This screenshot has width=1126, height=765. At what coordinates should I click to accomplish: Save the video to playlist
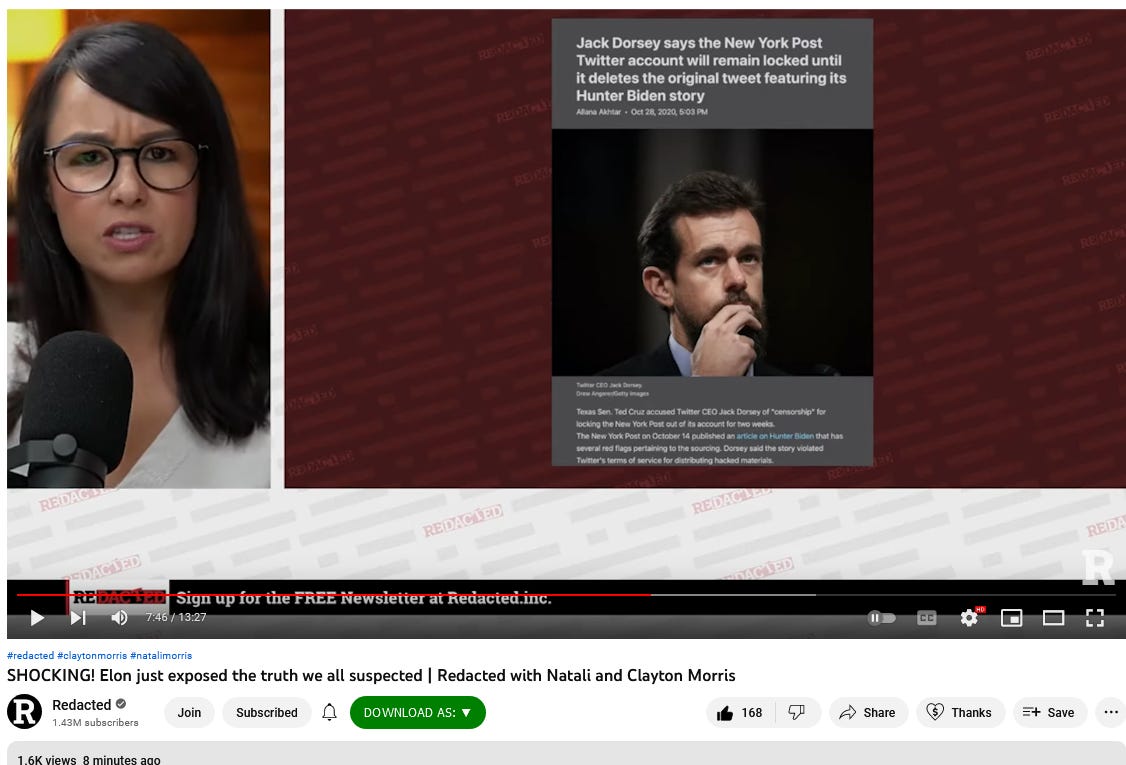click(x=1049, y=713)
